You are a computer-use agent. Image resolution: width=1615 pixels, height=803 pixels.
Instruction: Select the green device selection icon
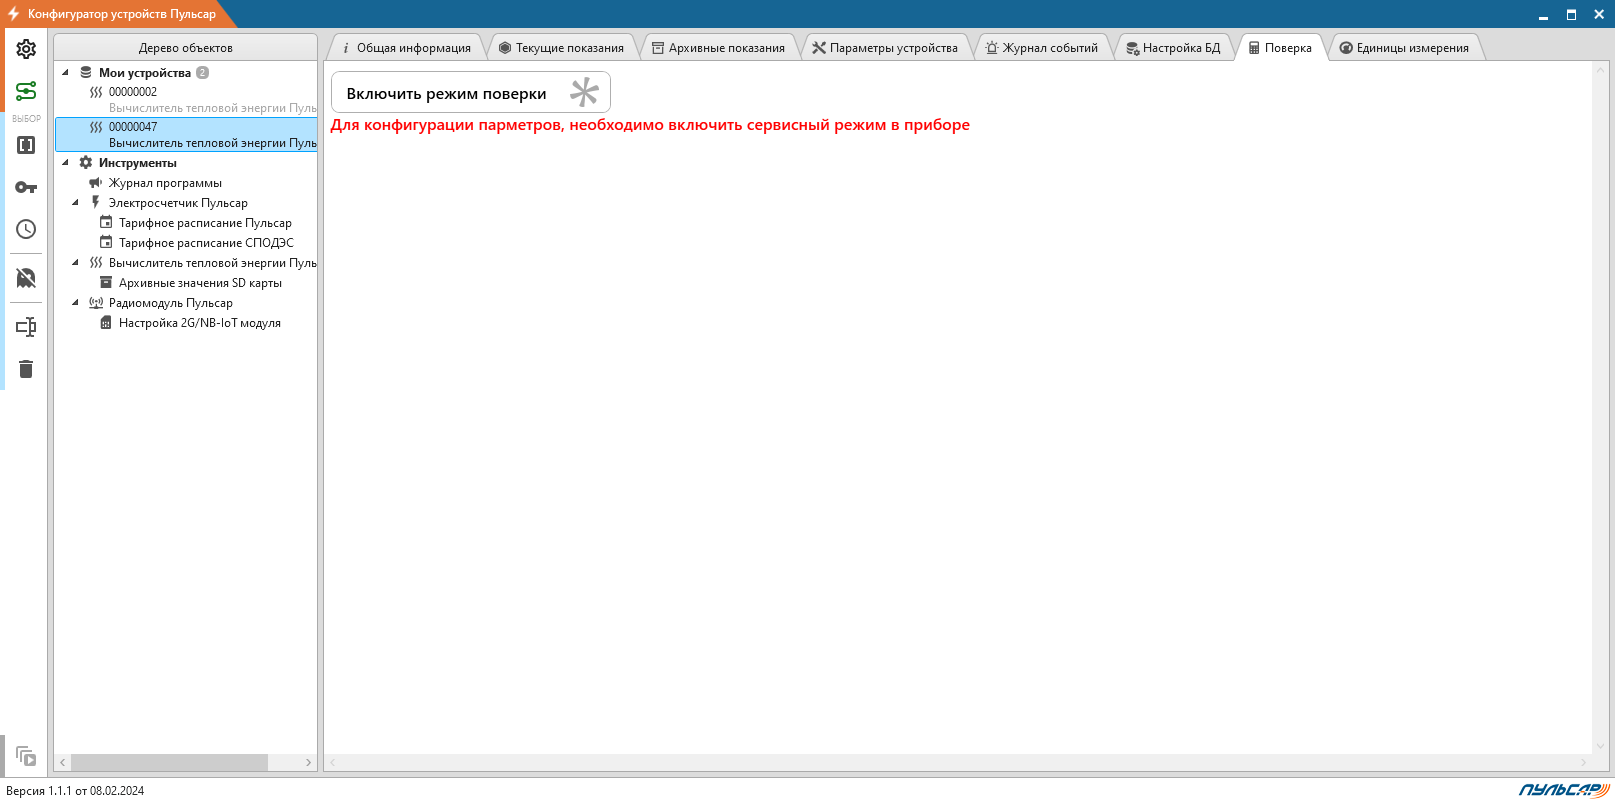(26, 91)
